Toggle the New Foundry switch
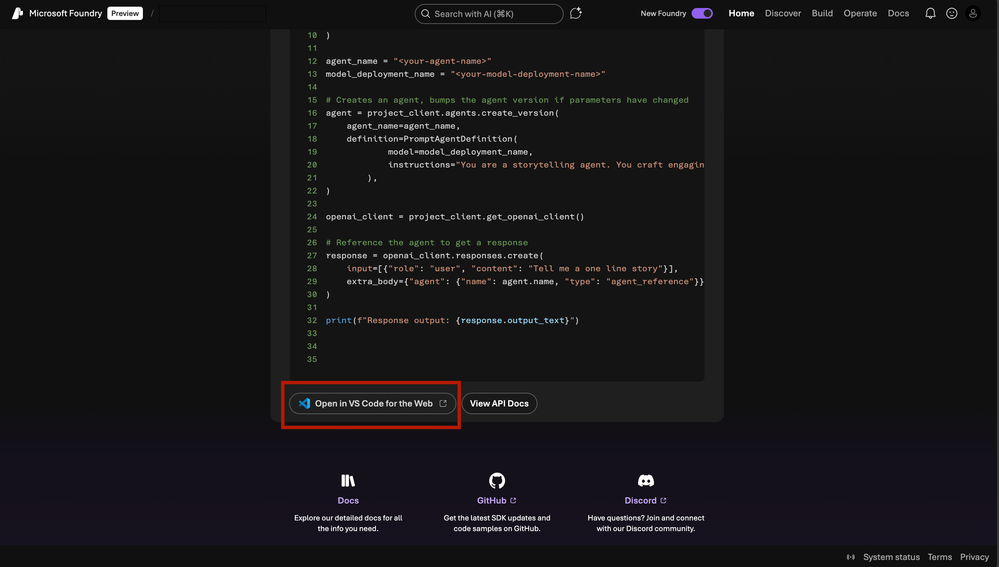 tap(702, 13)
